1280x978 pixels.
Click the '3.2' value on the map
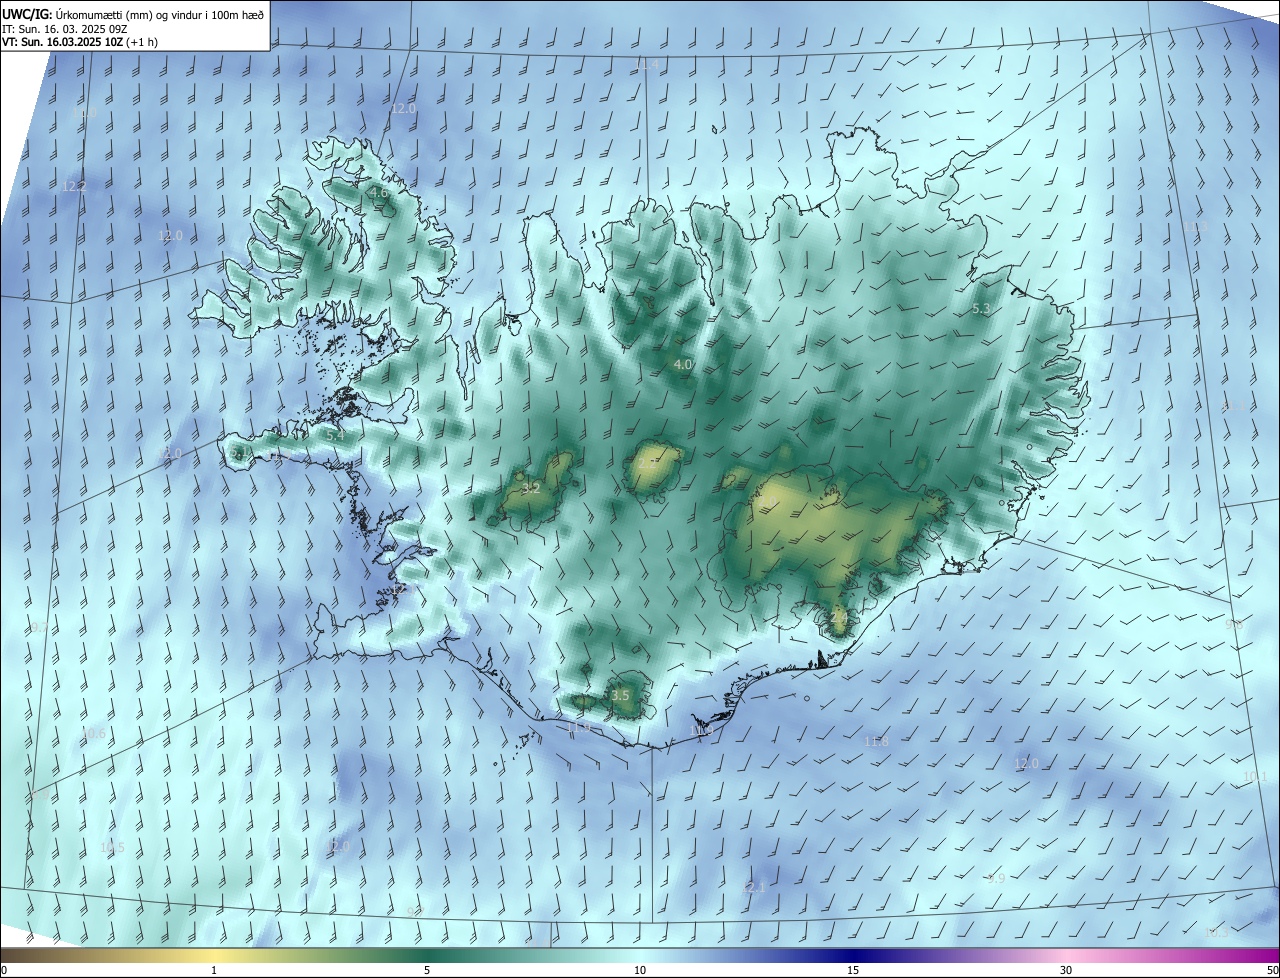pos(531,488)
